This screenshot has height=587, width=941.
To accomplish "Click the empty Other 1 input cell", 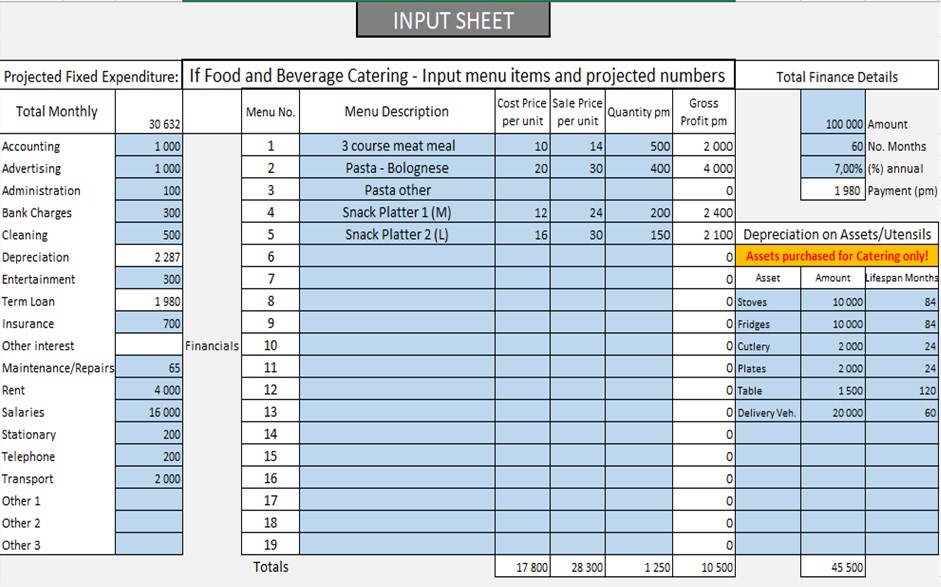I will [x=149, y=501].
